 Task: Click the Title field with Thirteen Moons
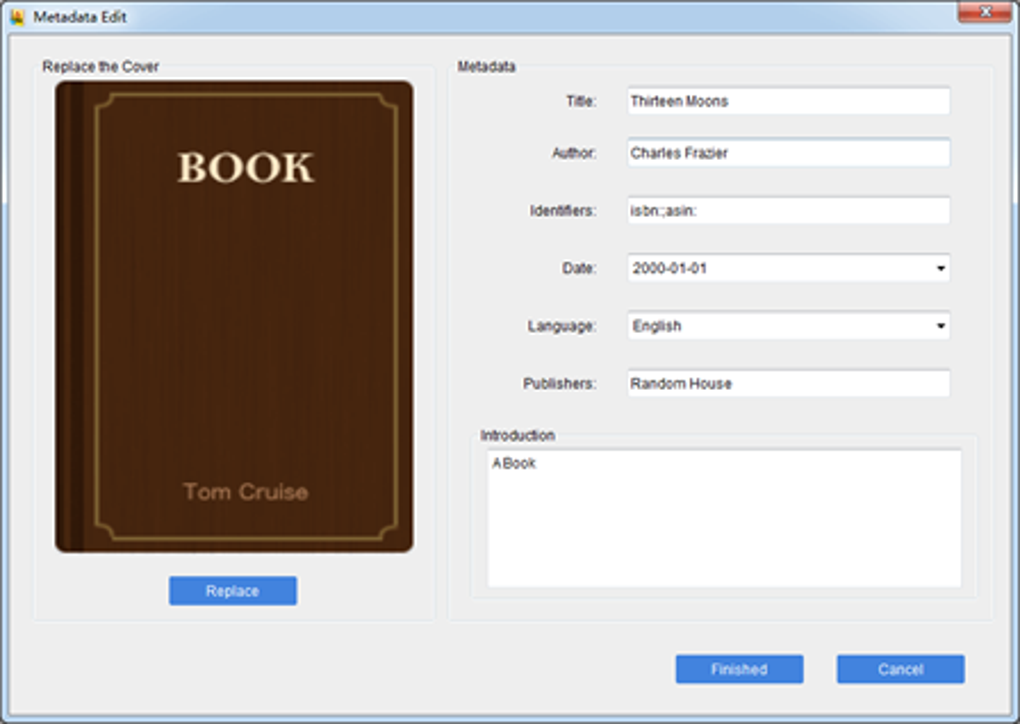[x=788, y=101]
